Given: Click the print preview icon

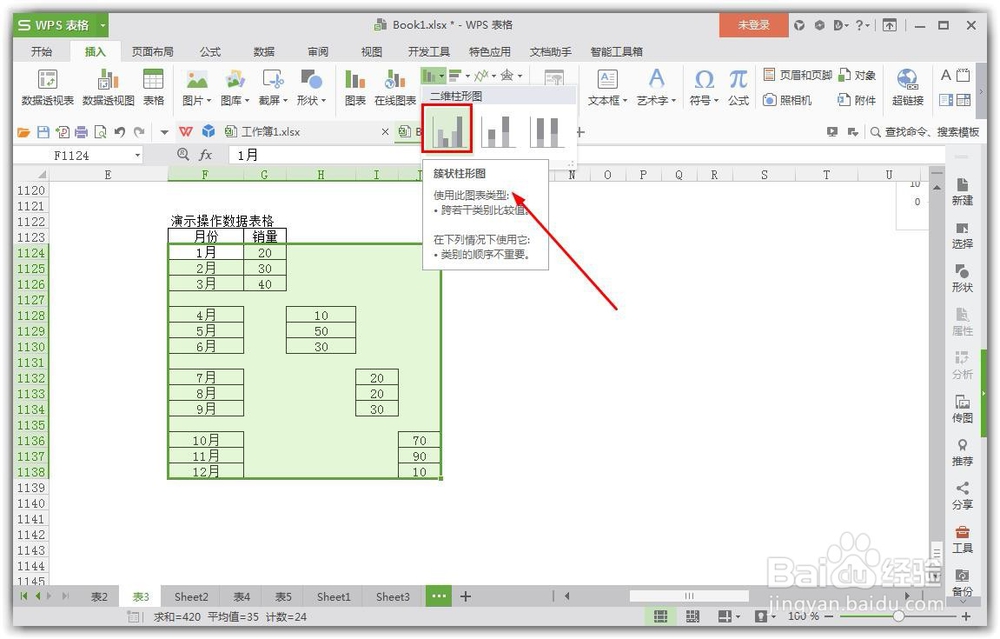Looking at the screenshot, I should pos(100,132).
